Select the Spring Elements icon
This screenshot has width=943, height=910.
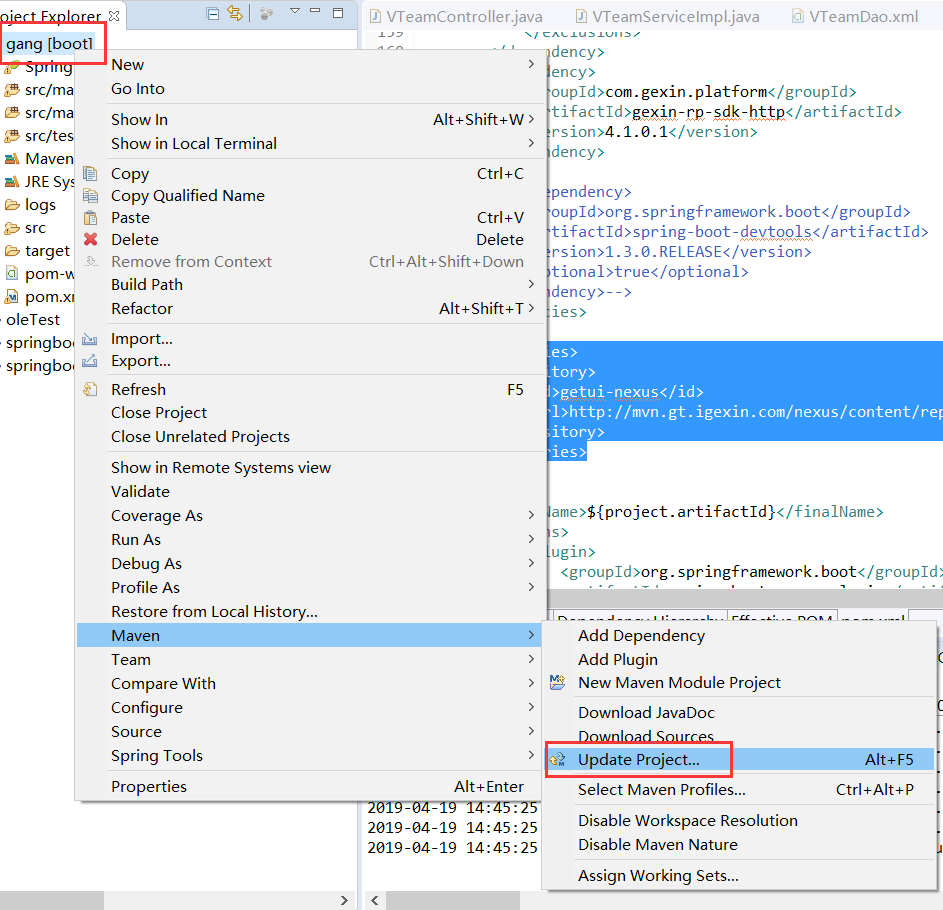[11, 69]
